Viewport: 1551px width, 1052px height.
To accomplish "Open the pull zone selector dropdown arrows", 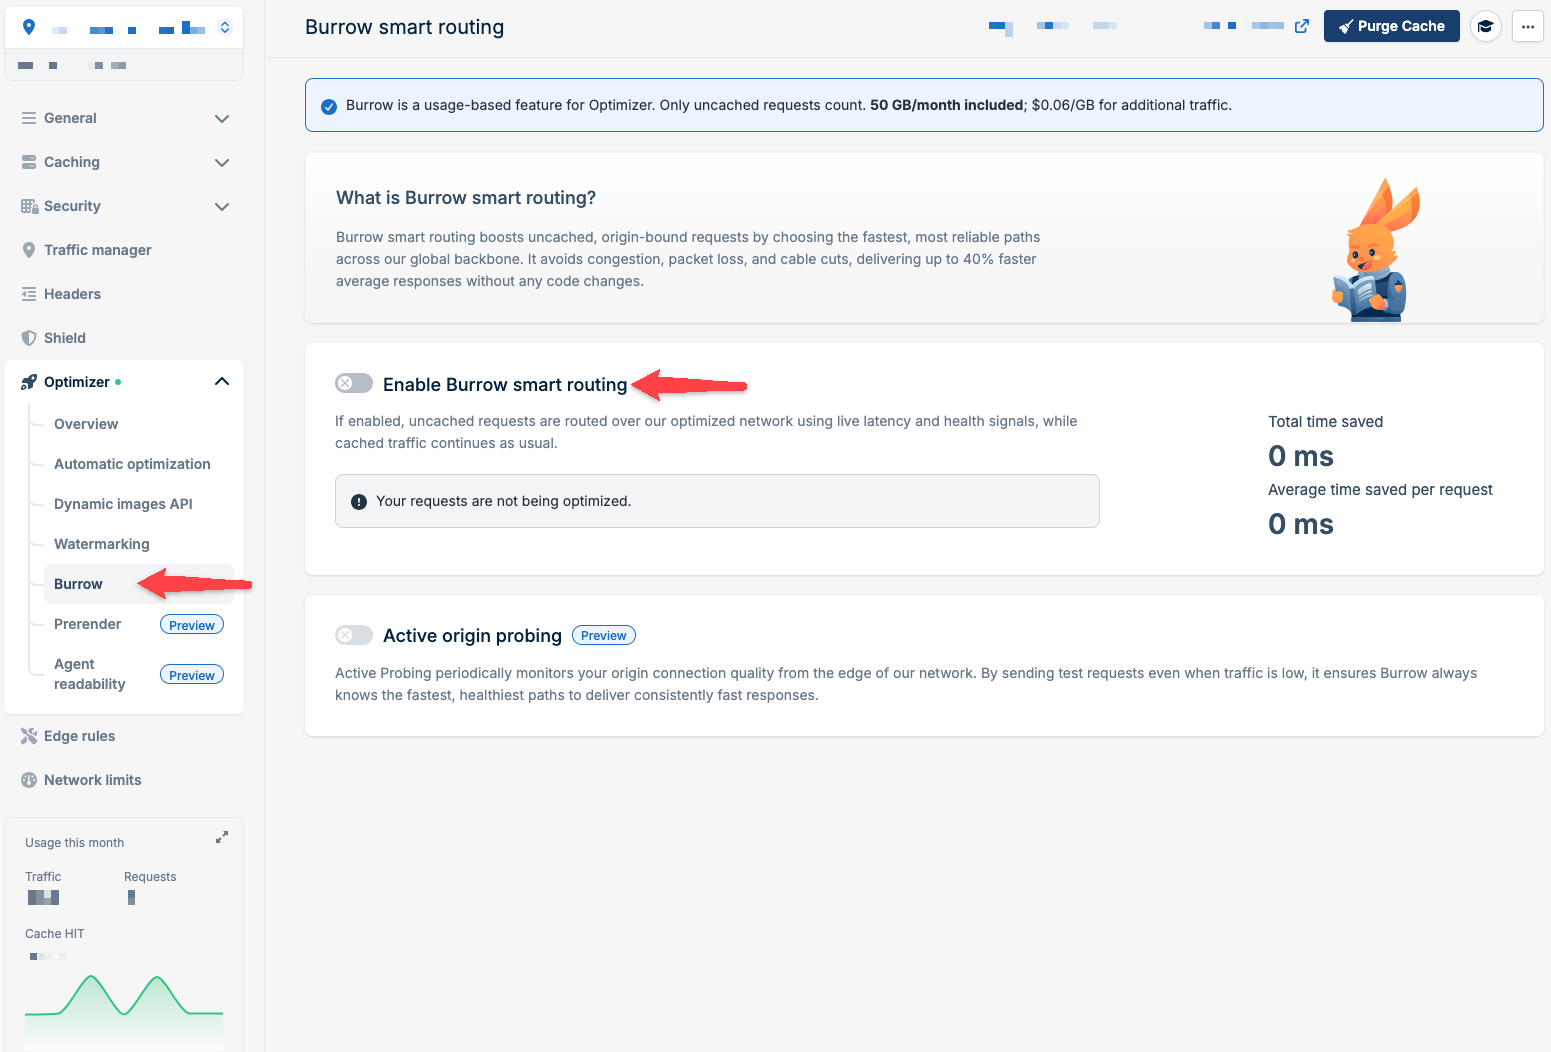I will point(225,28).
